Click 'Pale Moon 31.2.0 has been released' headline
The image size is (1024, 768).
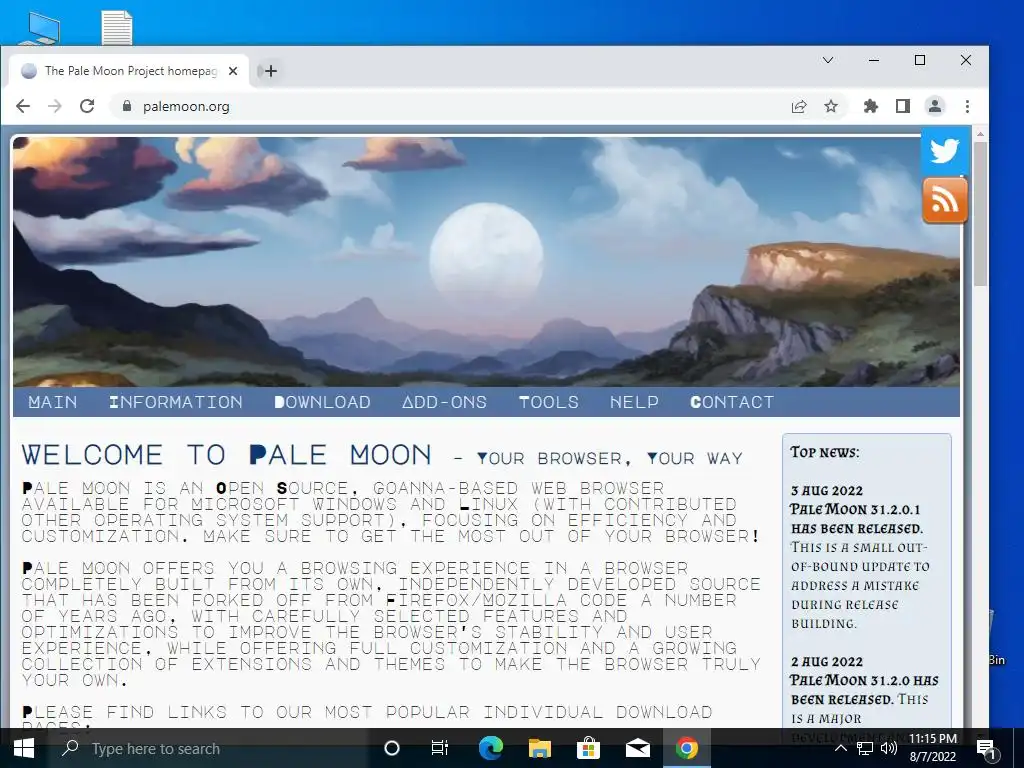coord(864,690)
